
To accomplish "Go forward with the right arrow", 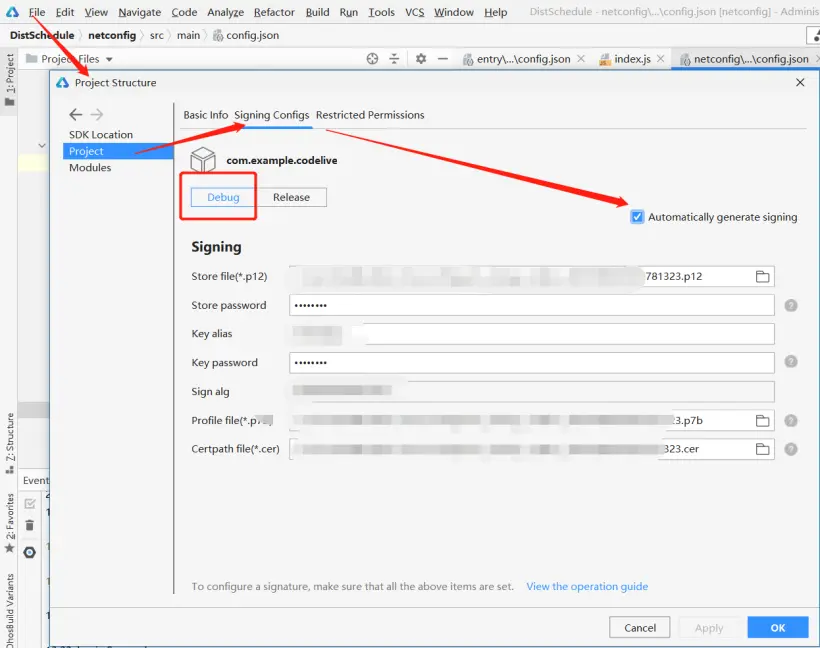I will [97, 115].
